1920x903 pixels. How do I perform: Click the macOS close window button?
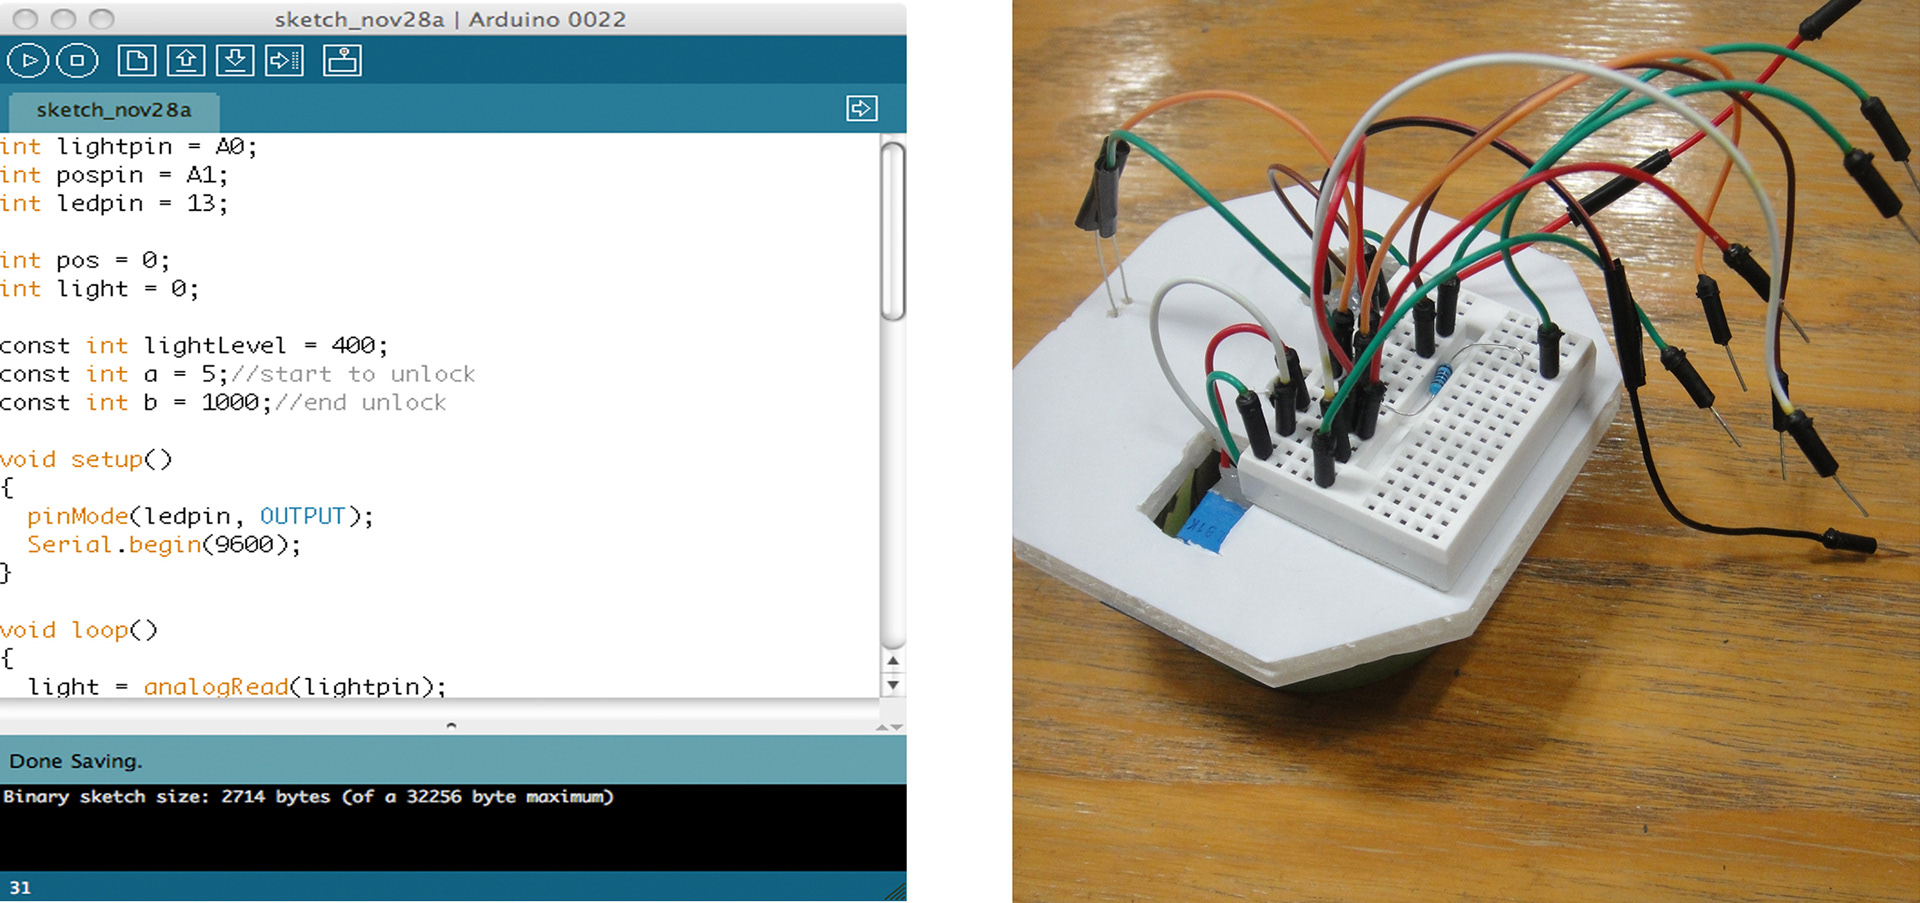pos(26,19)
